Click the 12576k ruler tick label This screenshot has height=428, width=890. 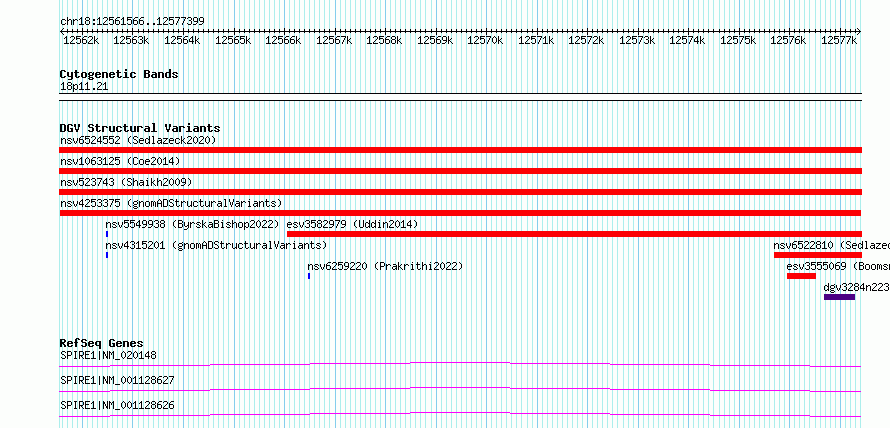click(788, 40)
